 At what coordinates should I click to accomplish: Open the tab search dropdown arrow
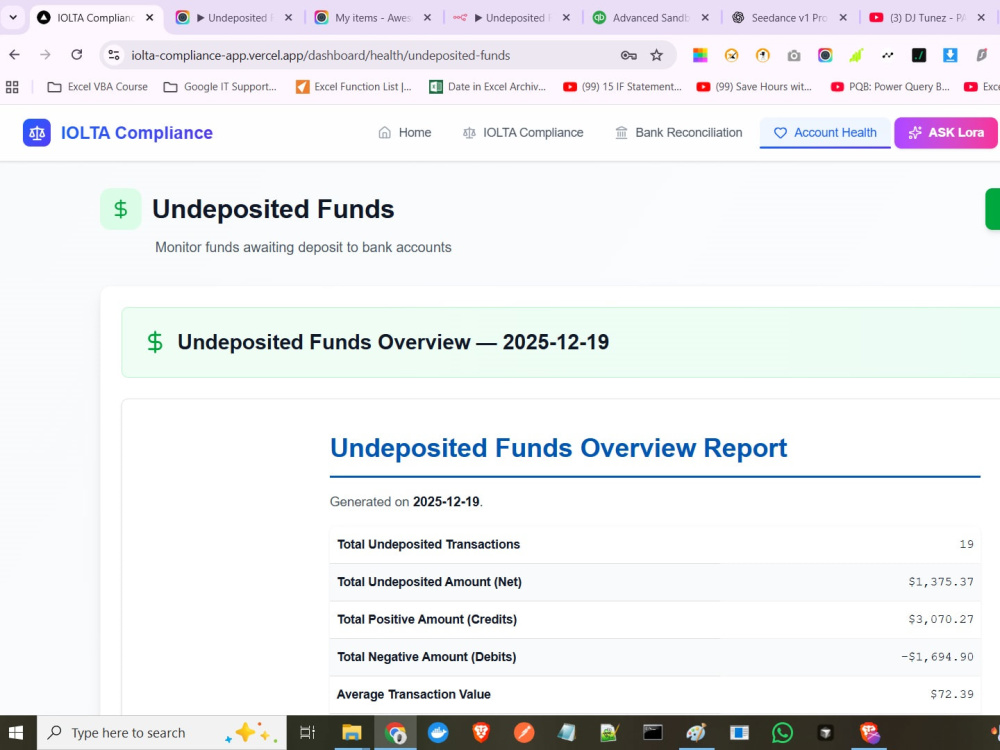(13, 17)
